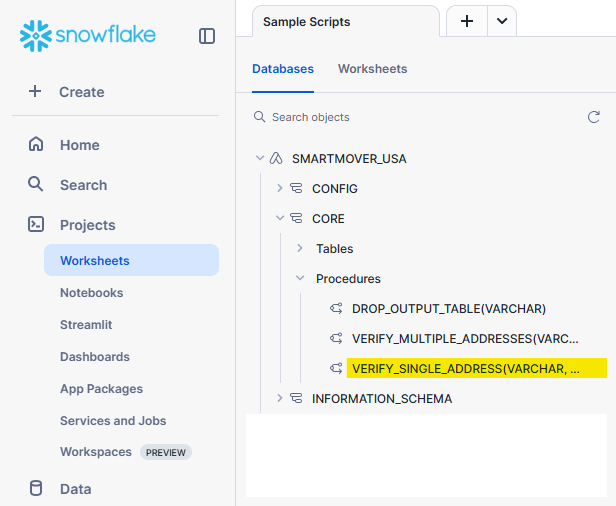Click the Search magnifier icon in sidebar
The image size is (616, 506).
(x=36, y=184)
